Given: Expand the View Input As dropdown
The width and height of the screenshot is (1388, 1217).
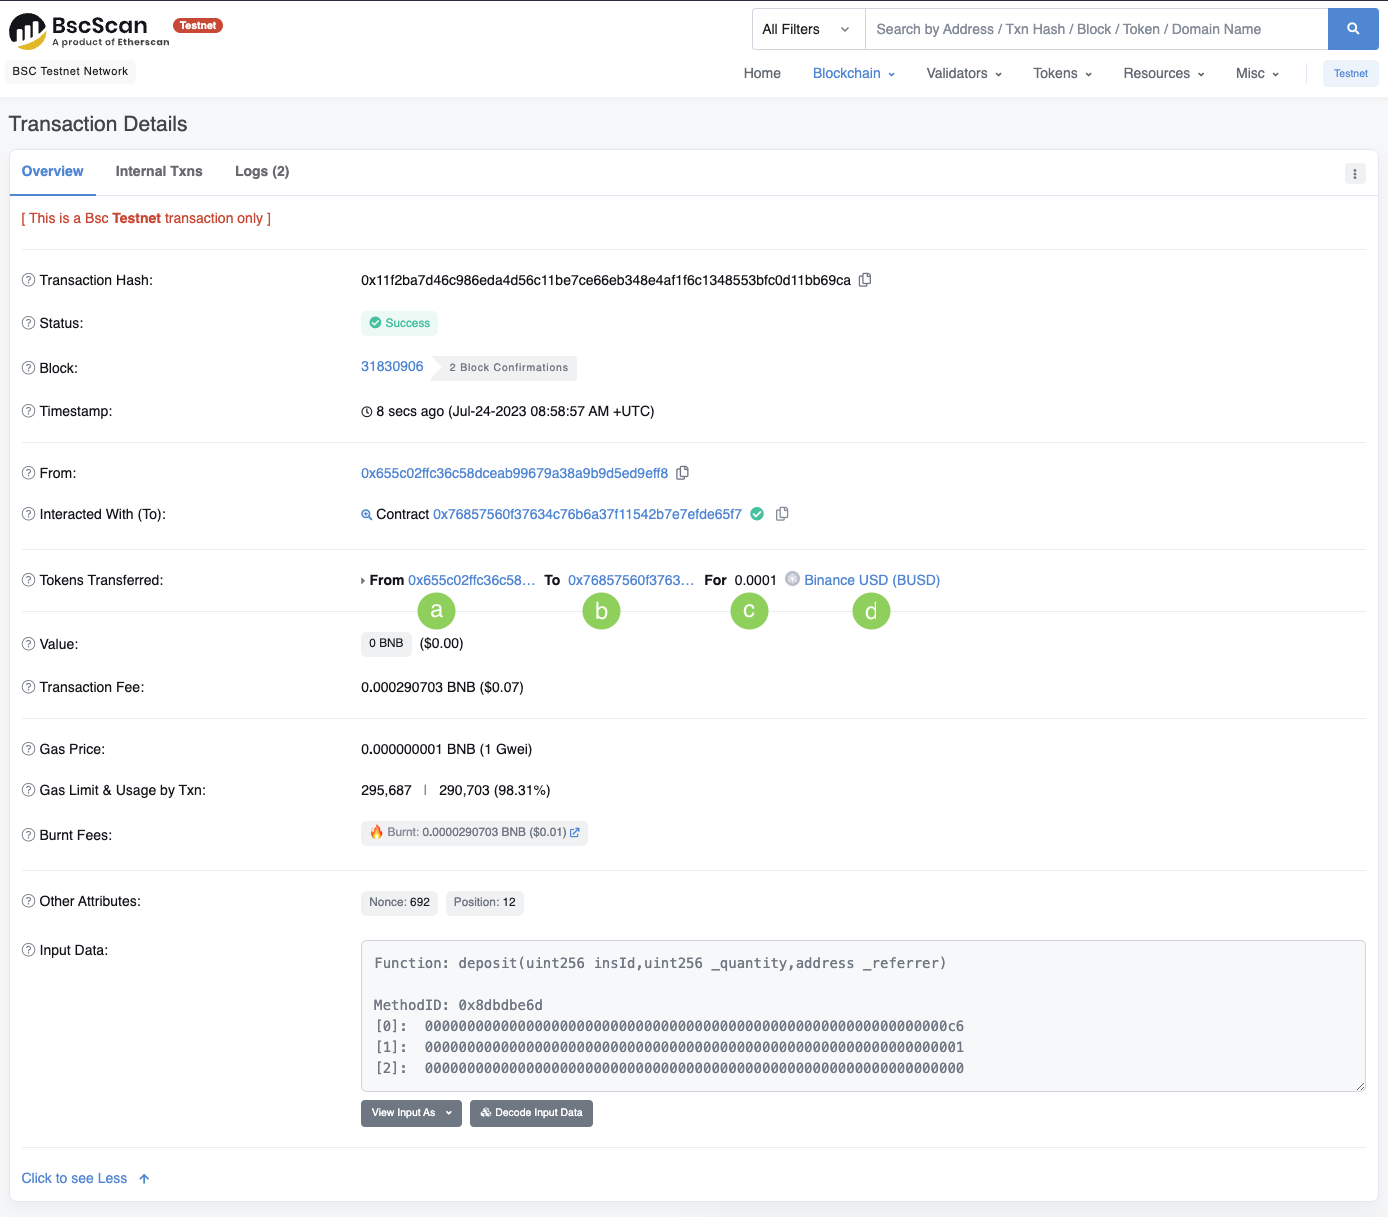Looking at the screenshot, I should pyautogui.click(x=411, y=1113).
